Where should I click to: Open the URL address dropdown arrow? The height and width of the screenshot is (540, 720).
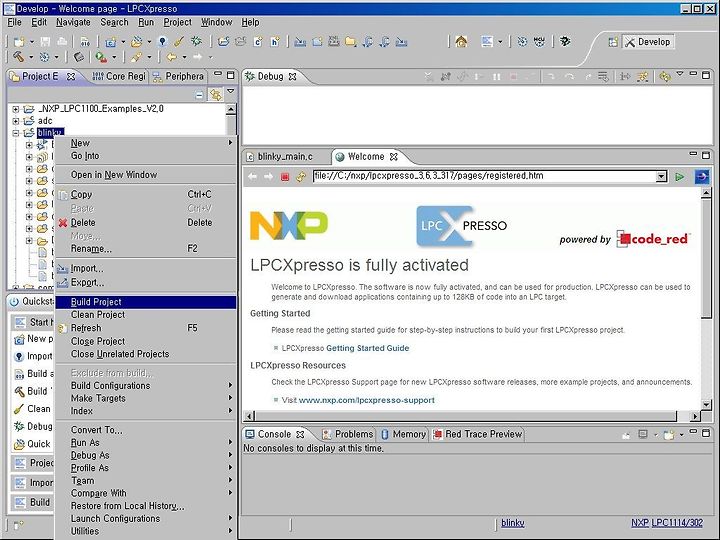click(x=661, y=177)
